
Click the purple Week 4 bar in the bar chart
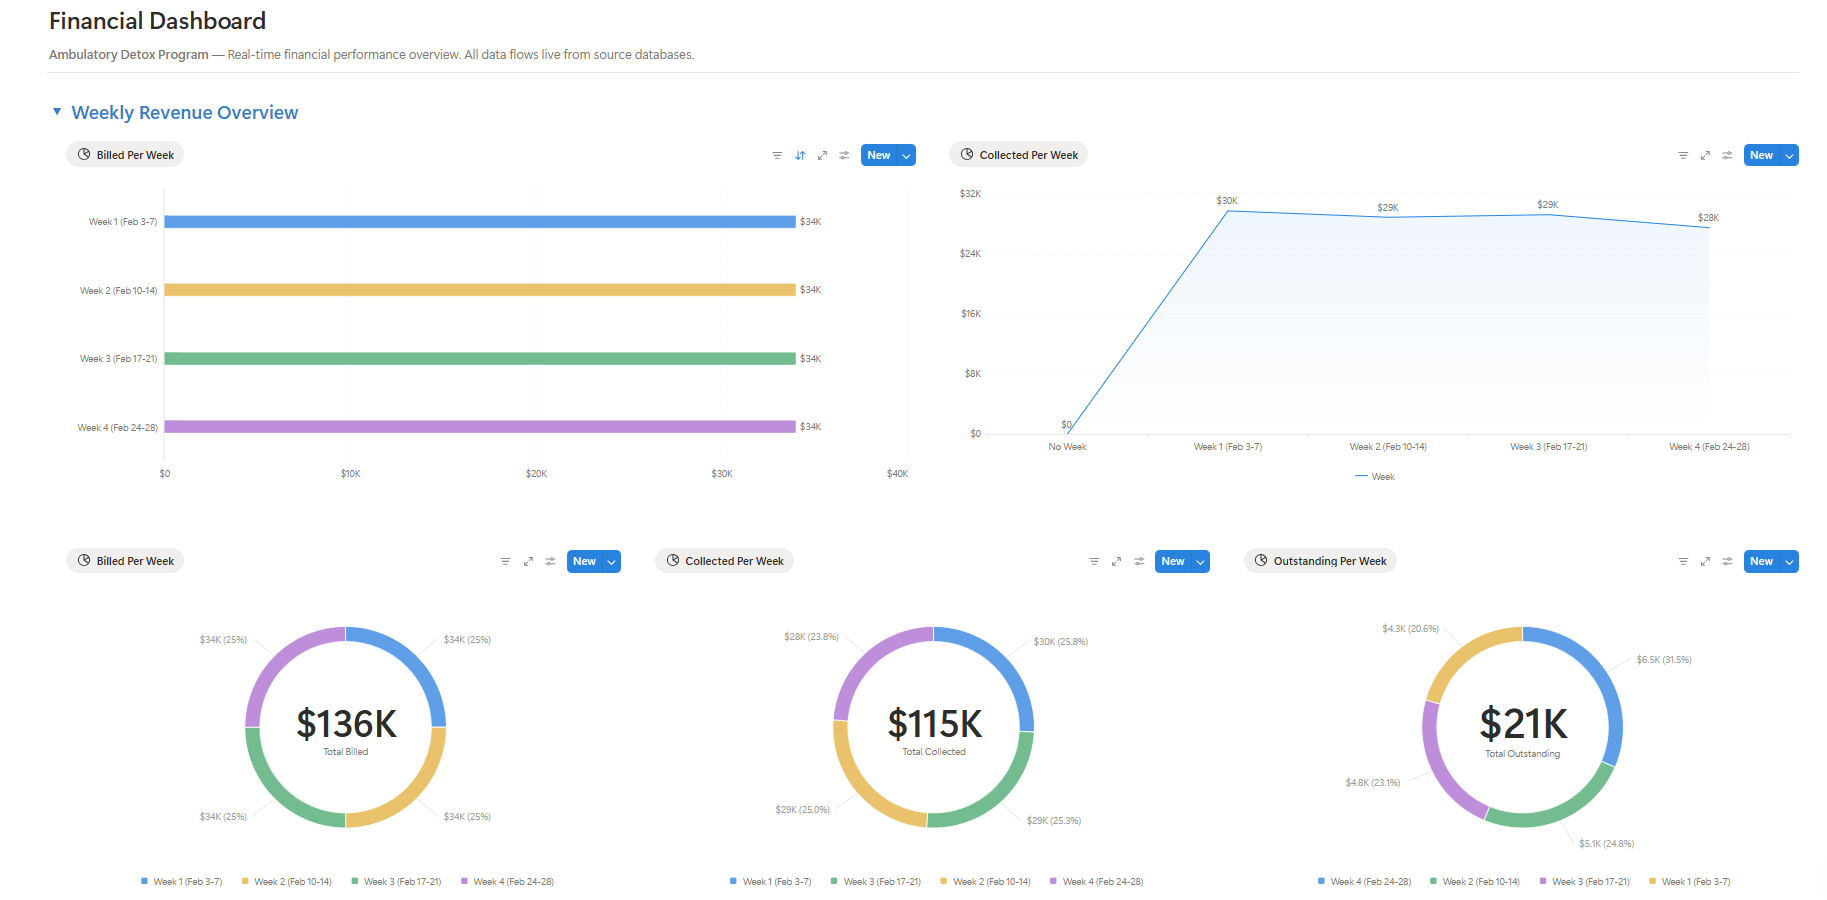pyautogui.click(x=480, y=427)
